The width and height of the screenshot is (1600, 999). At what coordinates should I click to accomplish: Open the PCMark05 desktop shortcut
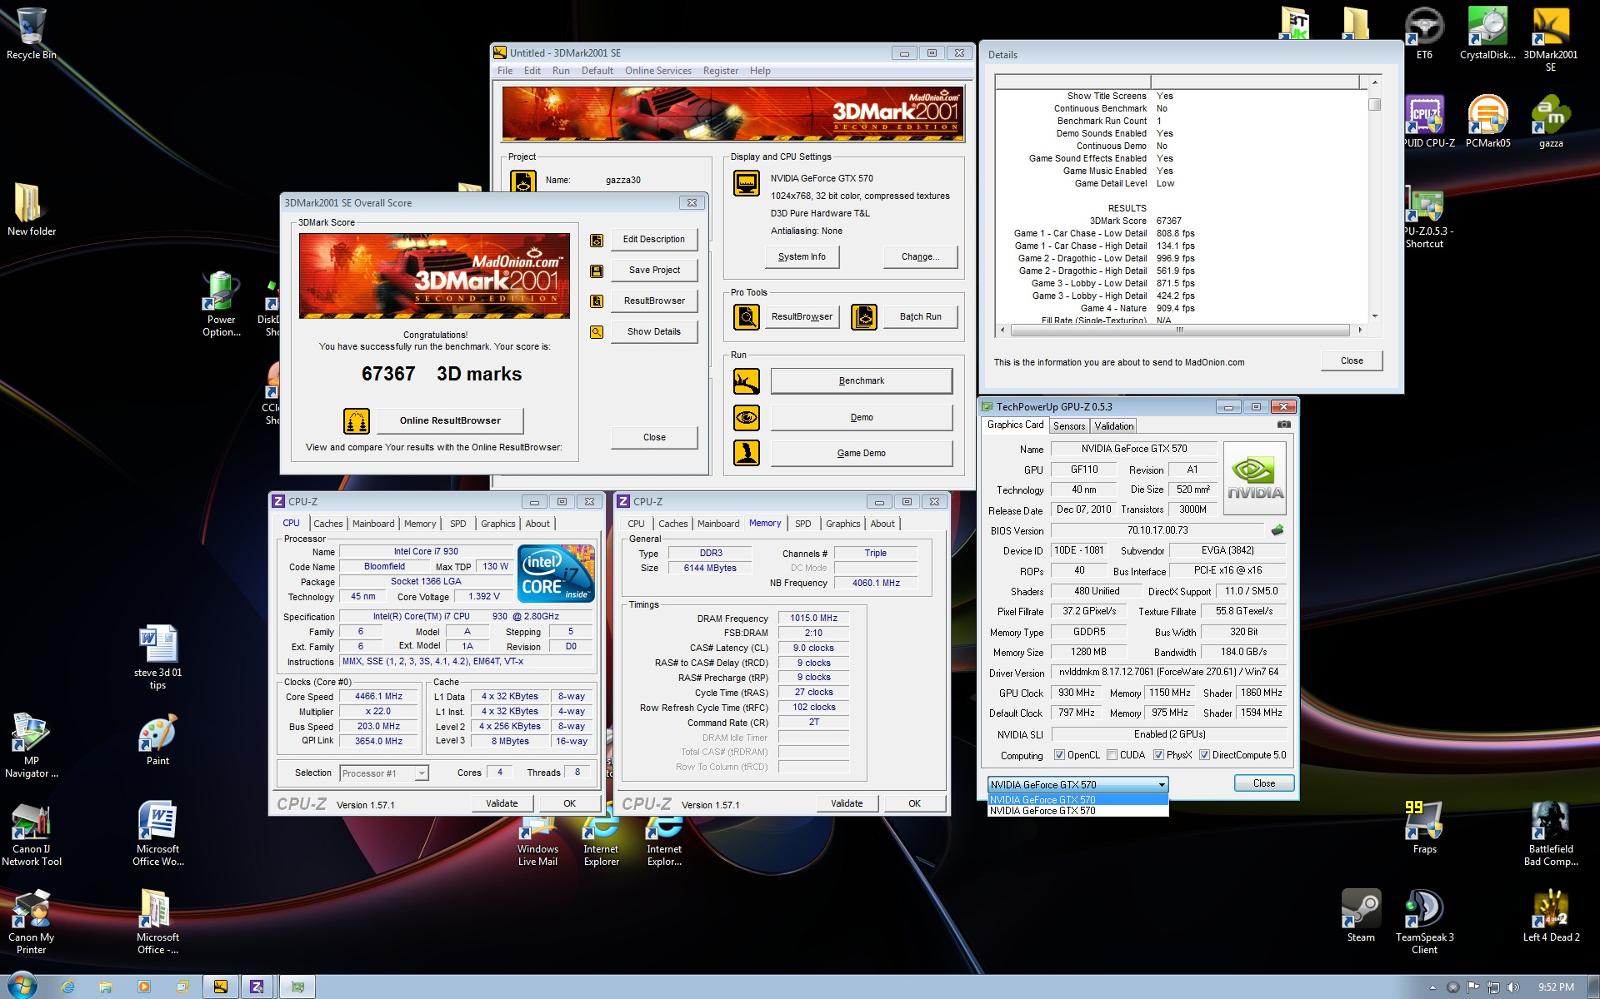tap(1487, 122)
